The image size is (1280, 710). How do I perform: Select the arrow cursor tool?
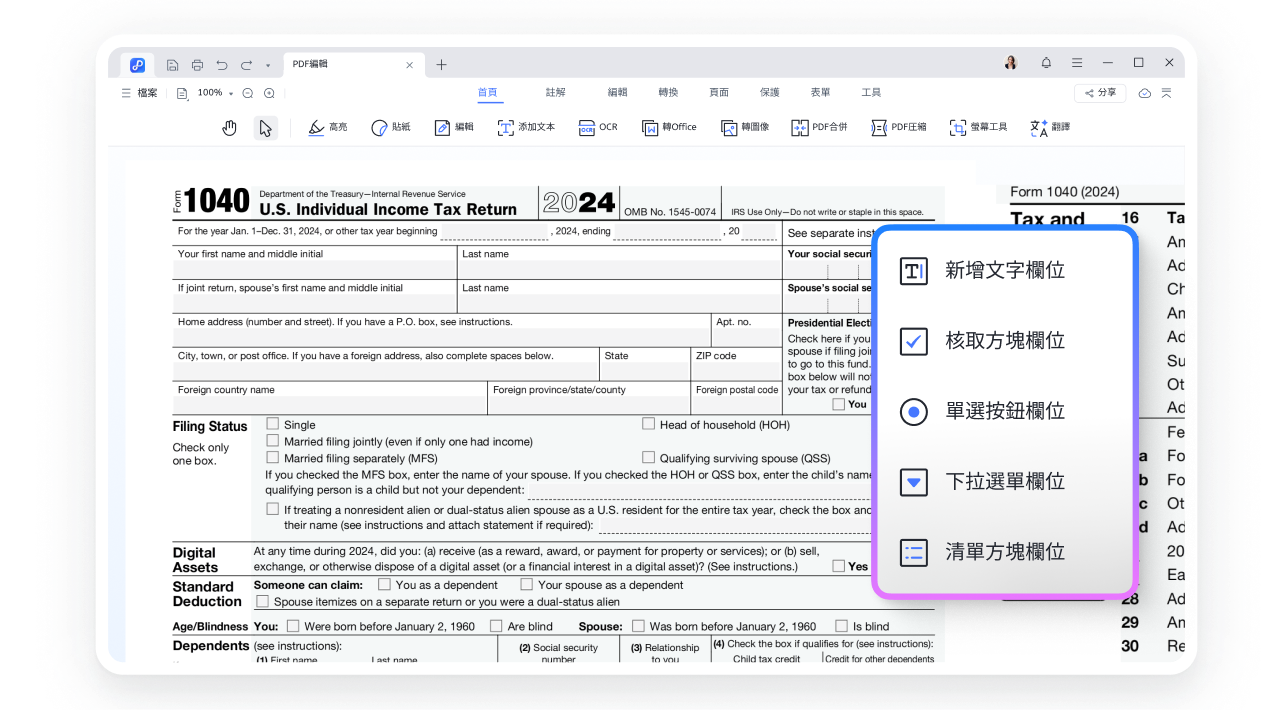[x=265, y=128]
